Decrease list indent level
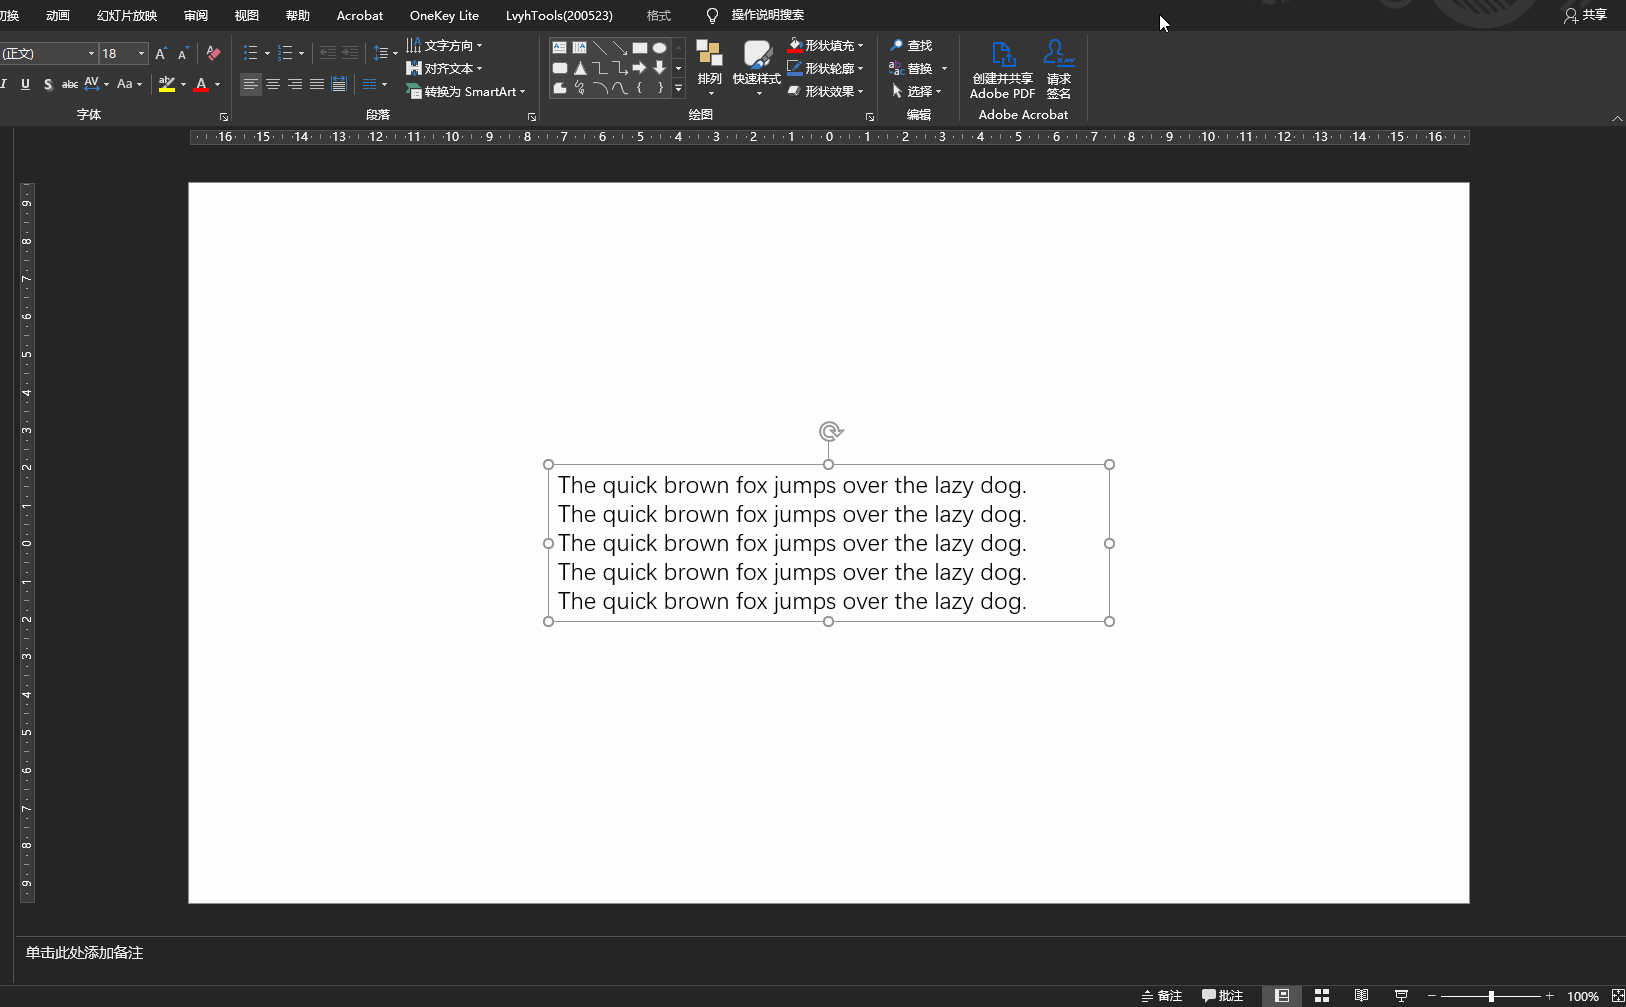Image resolution: width=1626 pixels, height=1007 pixels. pos(328,53)
